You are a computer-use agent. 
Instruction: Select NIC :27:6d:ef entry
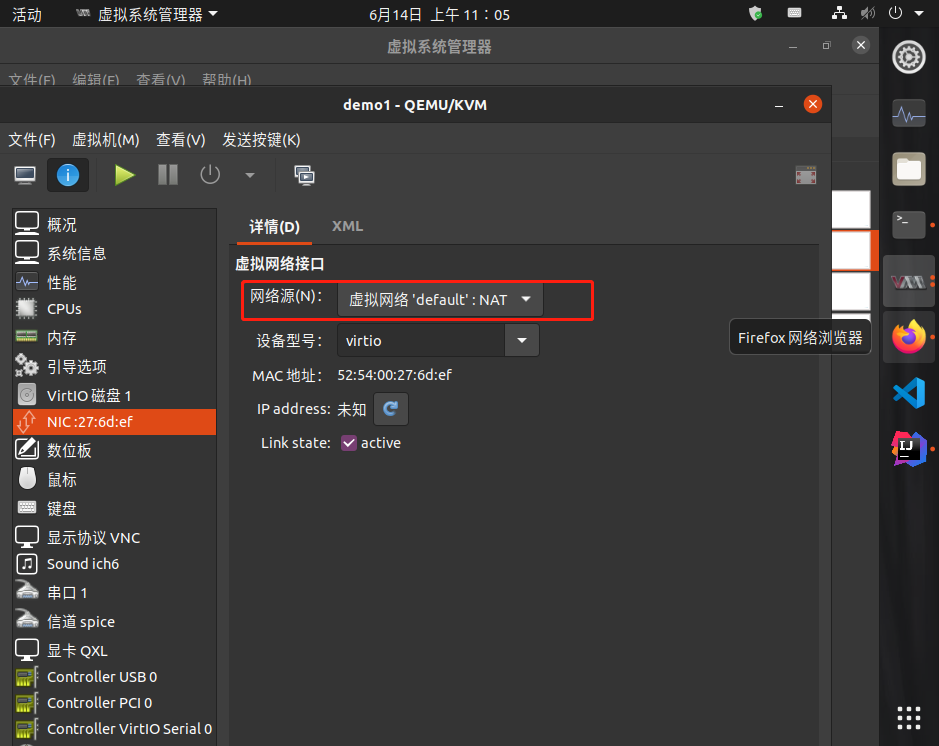point(114,422)
